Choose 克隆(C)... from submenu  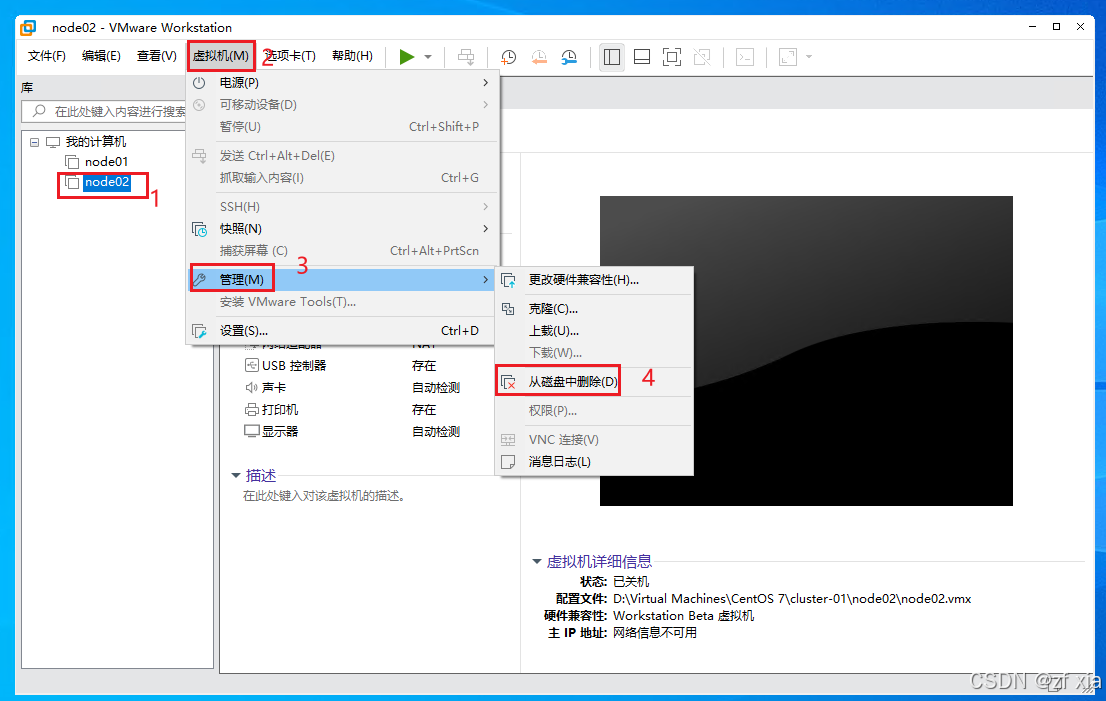coord(595,309)
